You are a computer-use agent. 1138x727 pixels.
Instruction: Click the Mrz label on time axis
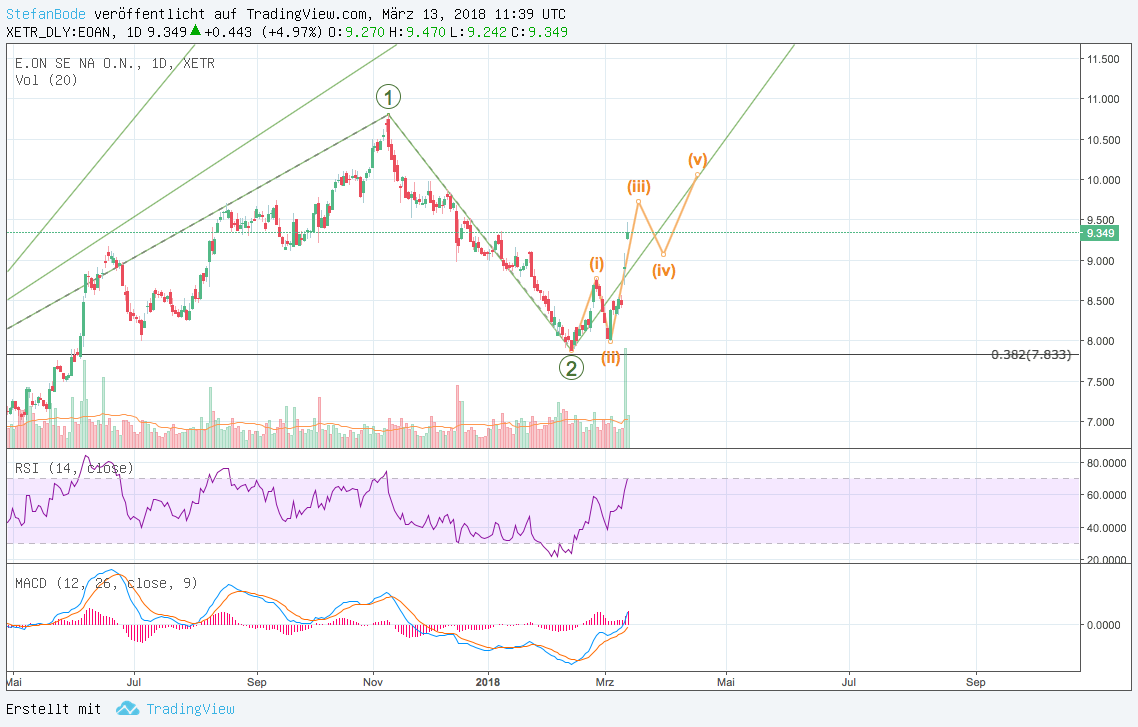(605, 682)
